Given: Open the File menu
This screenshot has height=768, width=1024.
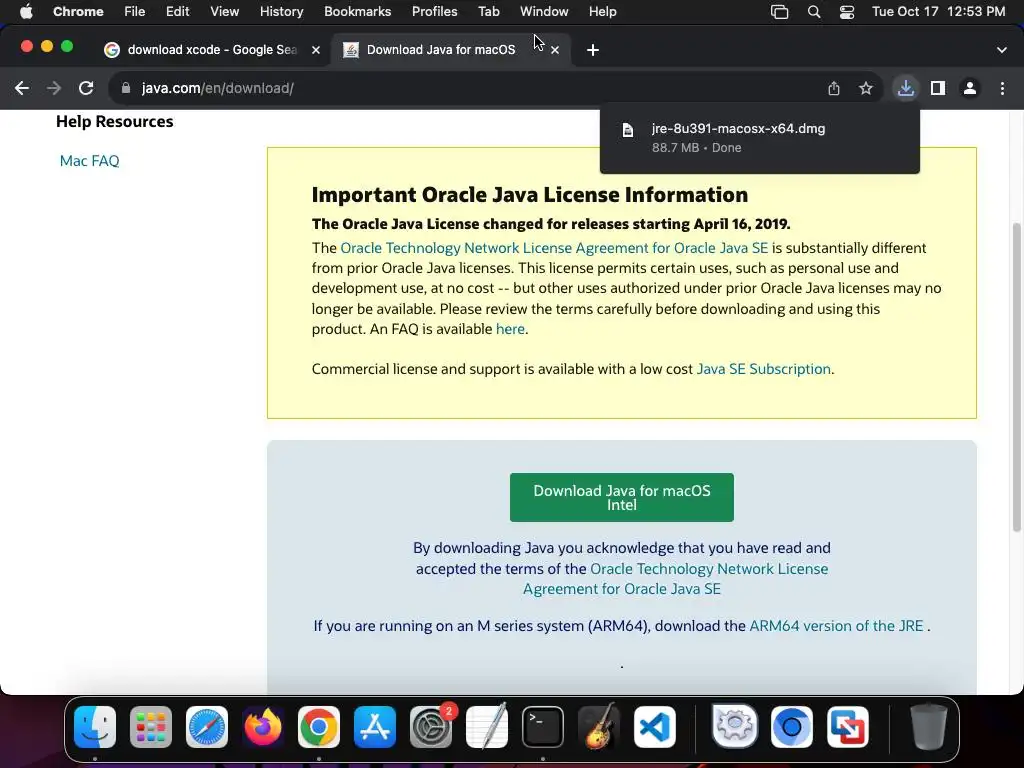Looking at the screenshot, I should [135, 12].
